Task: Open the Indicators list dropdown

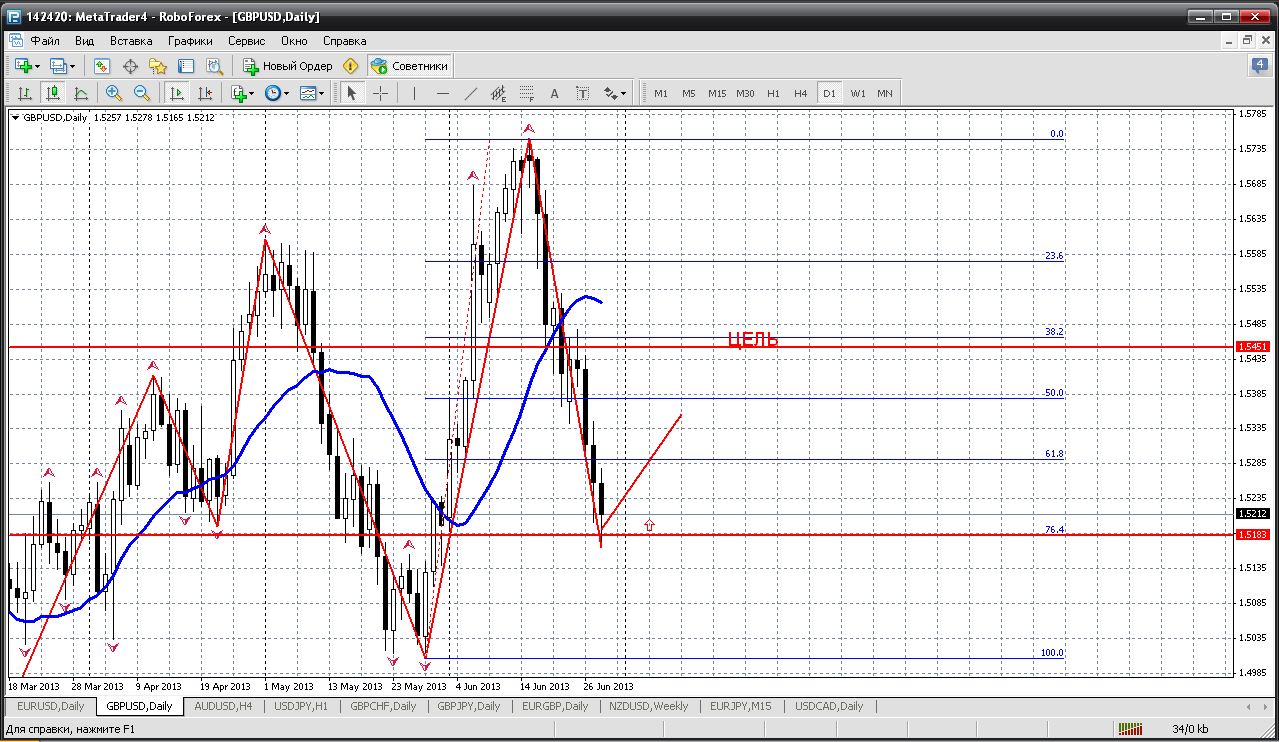Action: click(x=241, y=93)
